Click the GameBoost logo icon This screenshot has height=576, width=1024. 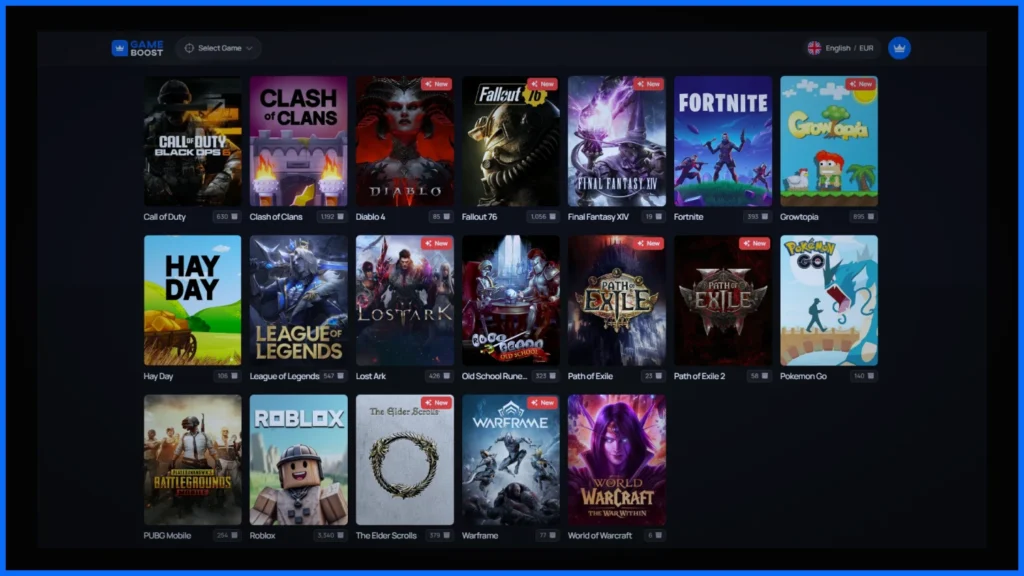tap(119, 48)
